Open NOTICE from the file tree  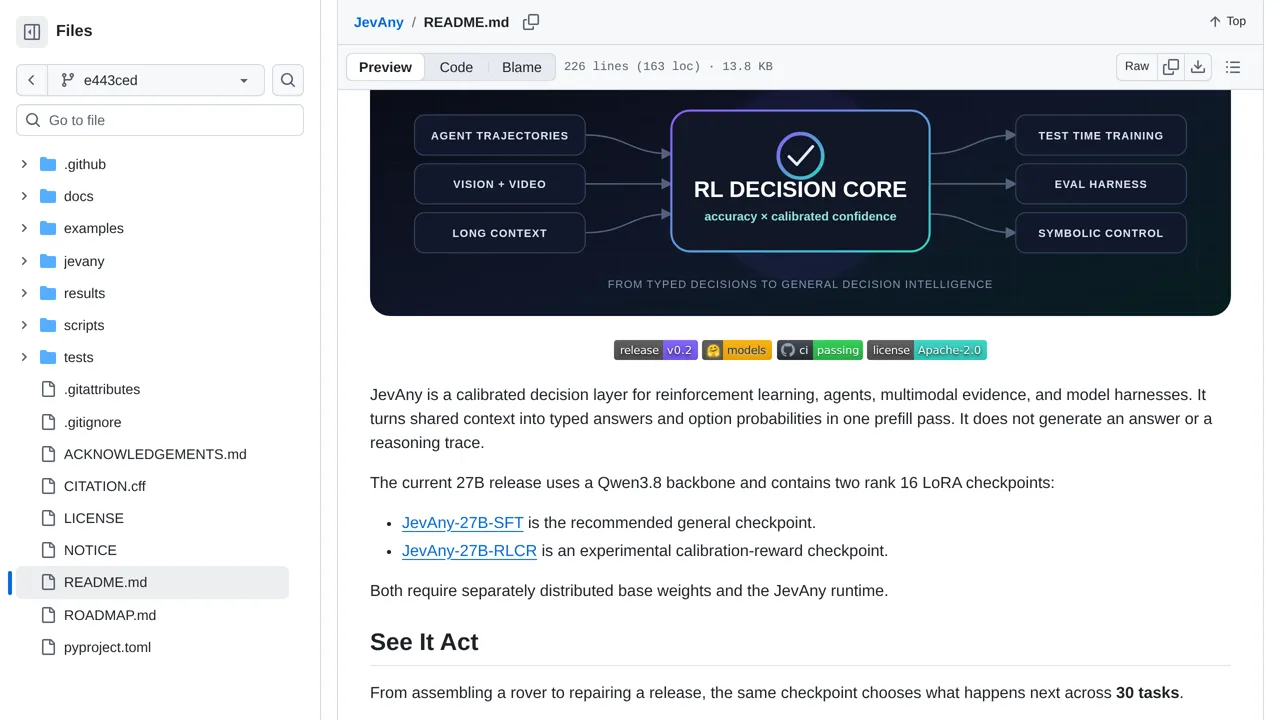pyautogui.click(x=150, y=550)
